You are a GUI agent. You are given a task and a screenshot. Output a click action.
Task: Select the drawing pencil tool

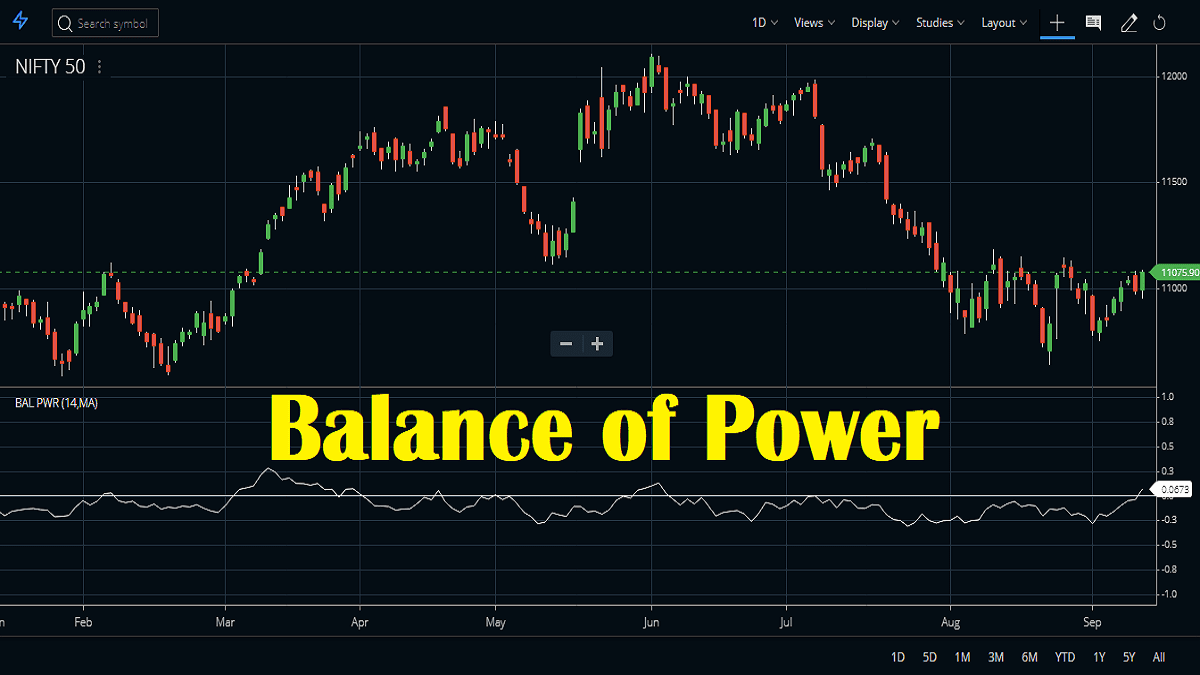(1129, 22)
